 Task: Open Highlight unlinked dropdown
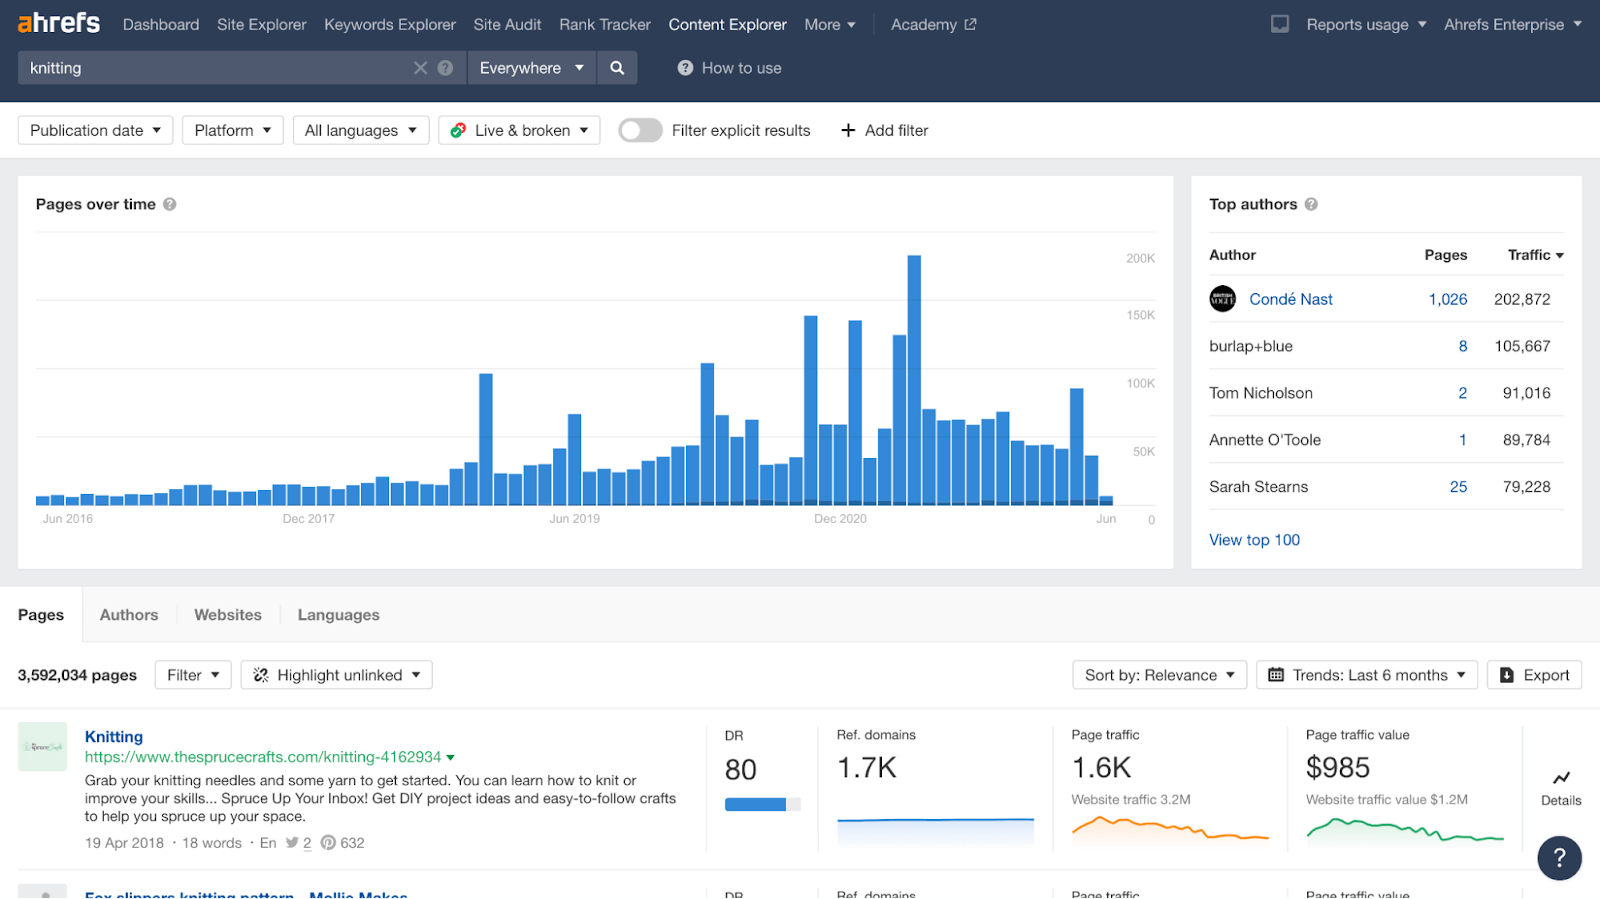click(x=337, y=675)
